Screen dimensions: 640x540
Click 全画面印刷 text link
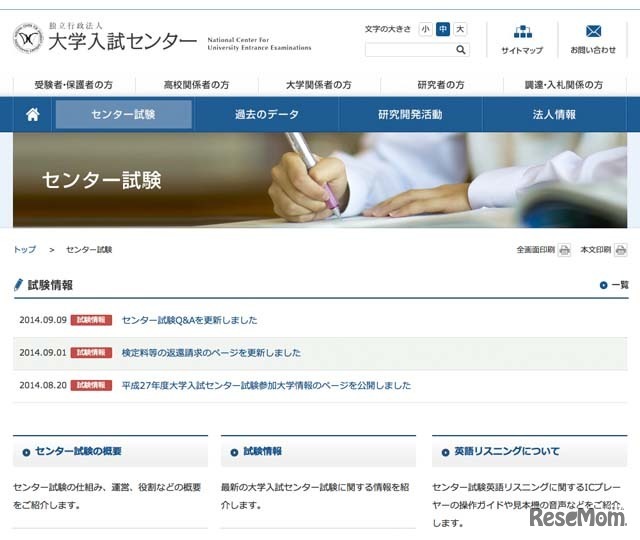click(536, 249)
